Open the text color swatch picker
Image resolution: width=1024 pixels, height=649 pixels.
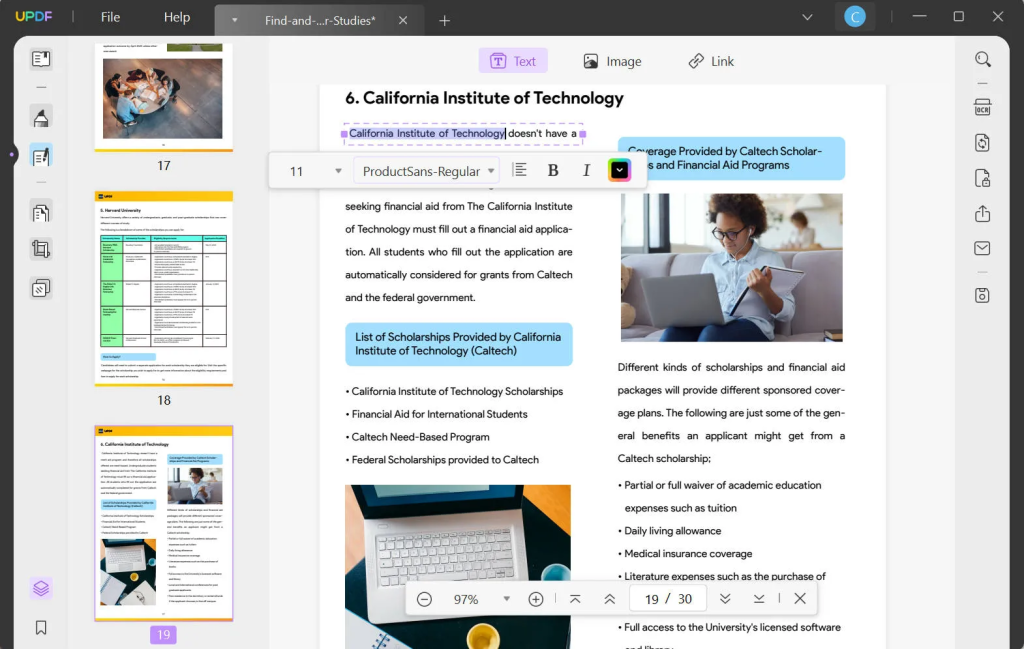[619, 169]
